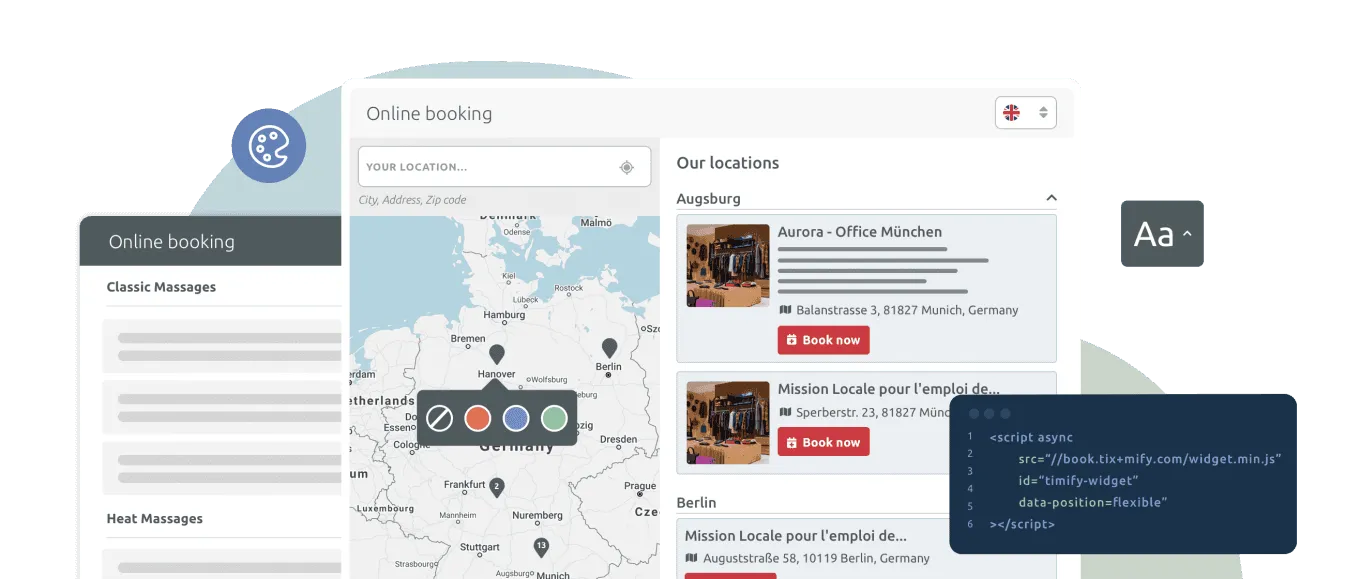The height and width of the screenshot is (579, 1360).
Task: Click the Stuttgart label on the map
Action: coord(480,548)
